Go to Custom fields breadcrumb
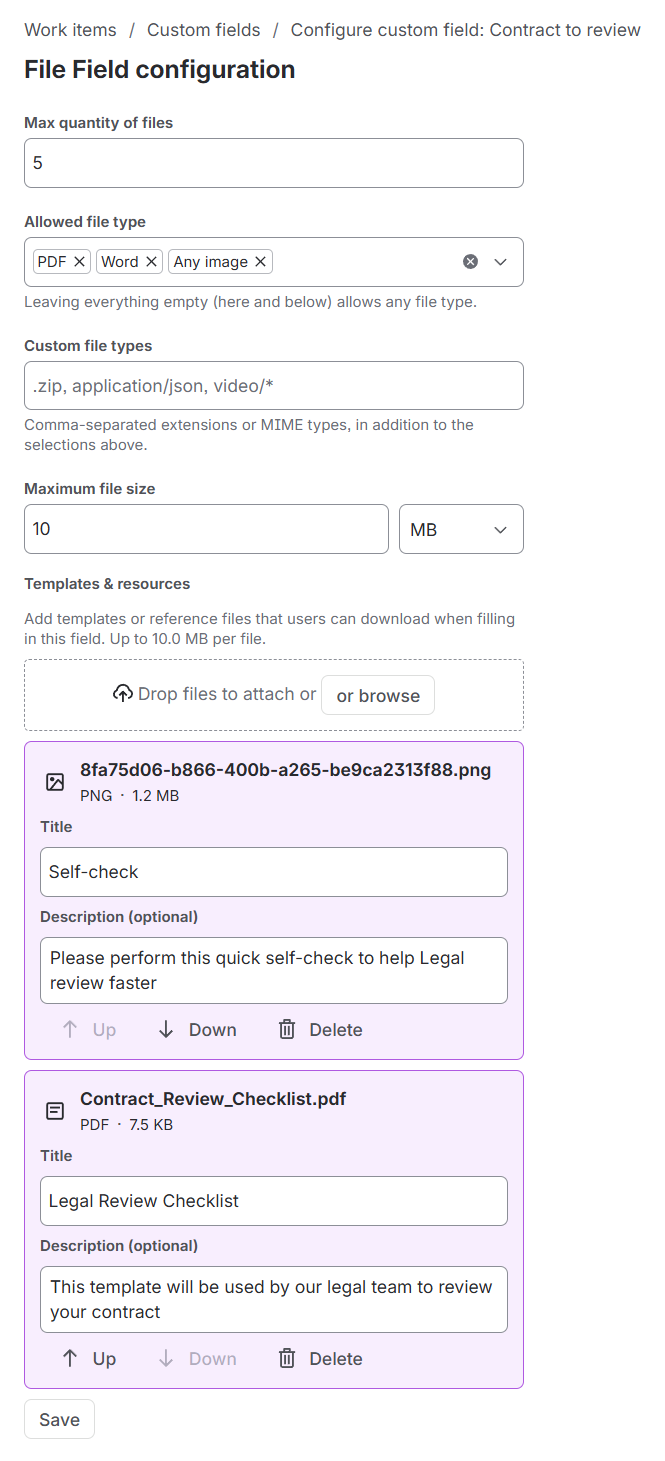665x1461 pixels. (204, 30)
